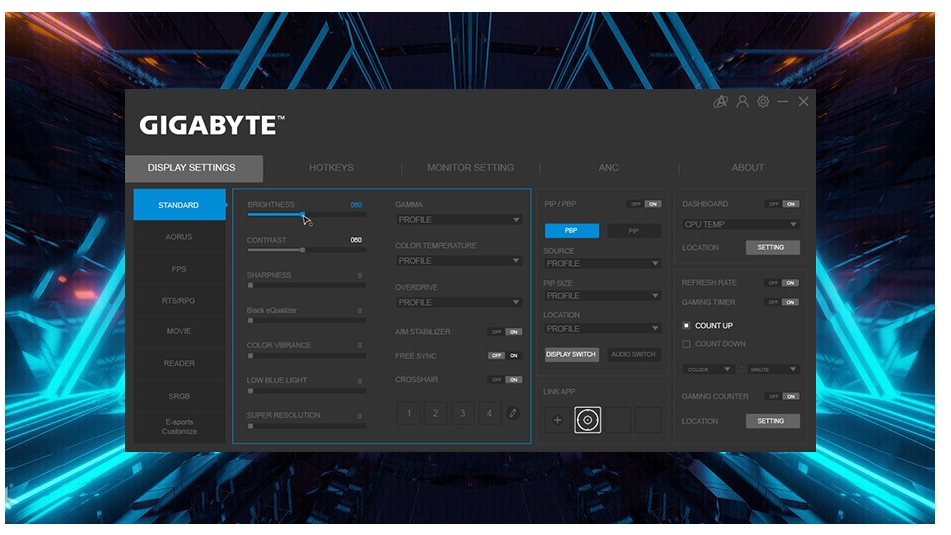Select the Movie picture mode

(x=179, y=331)
